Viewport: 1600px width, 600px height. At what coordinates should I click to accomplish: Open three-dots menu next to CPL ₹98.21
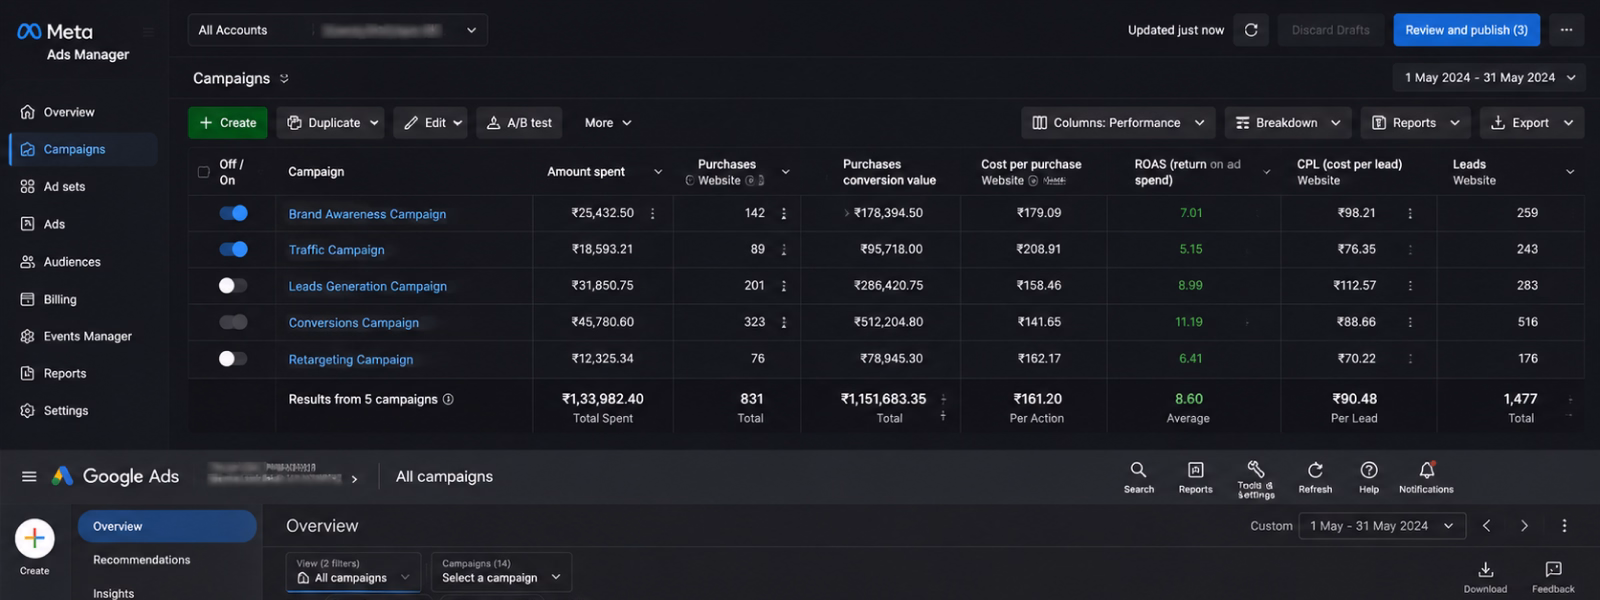1410,214
